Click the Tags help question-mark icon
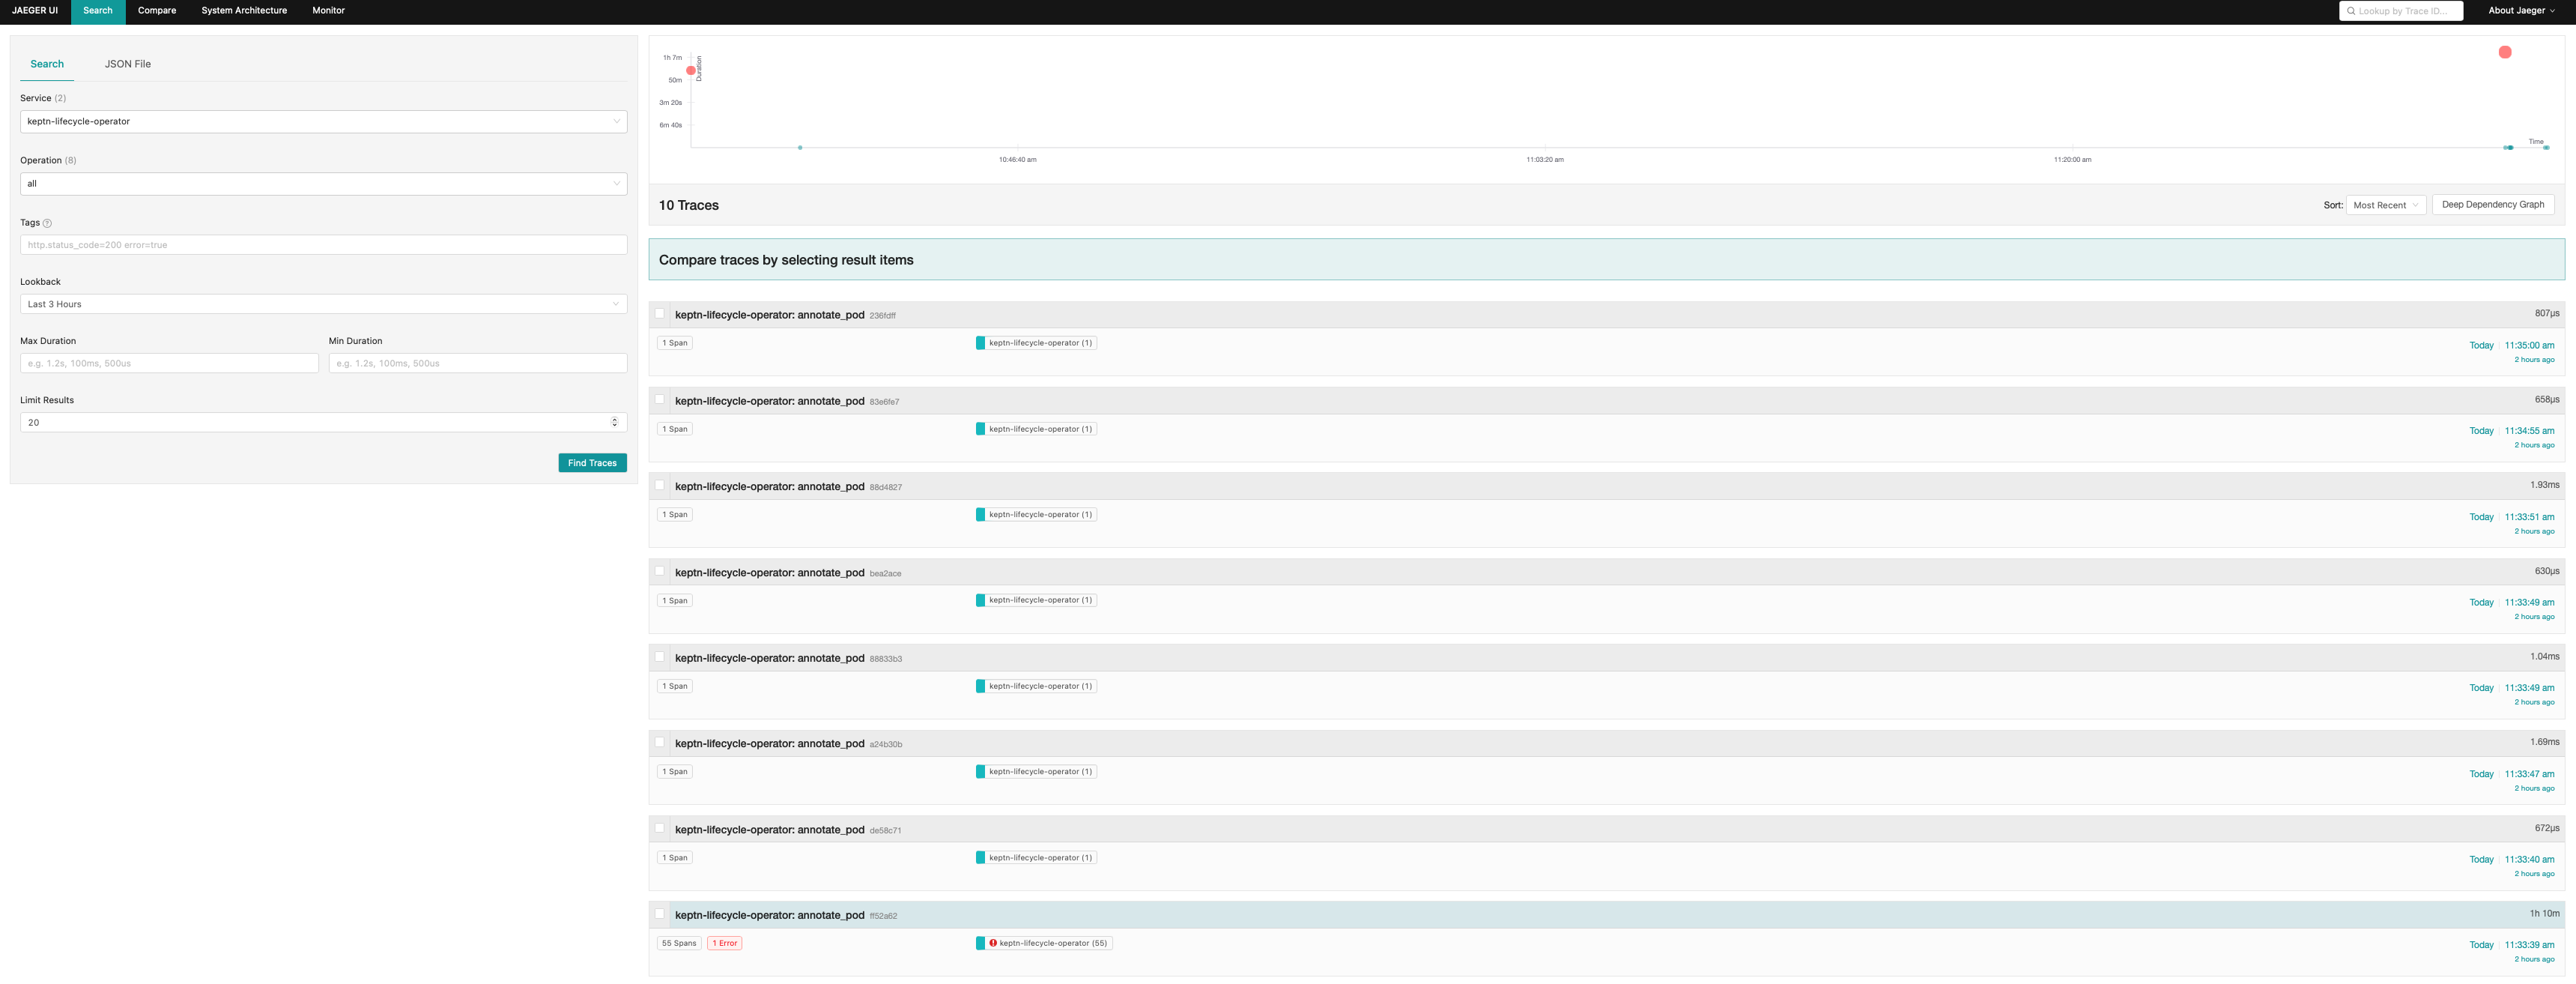The height and width of the screenshot is (984, 2576). click(47, 223)
